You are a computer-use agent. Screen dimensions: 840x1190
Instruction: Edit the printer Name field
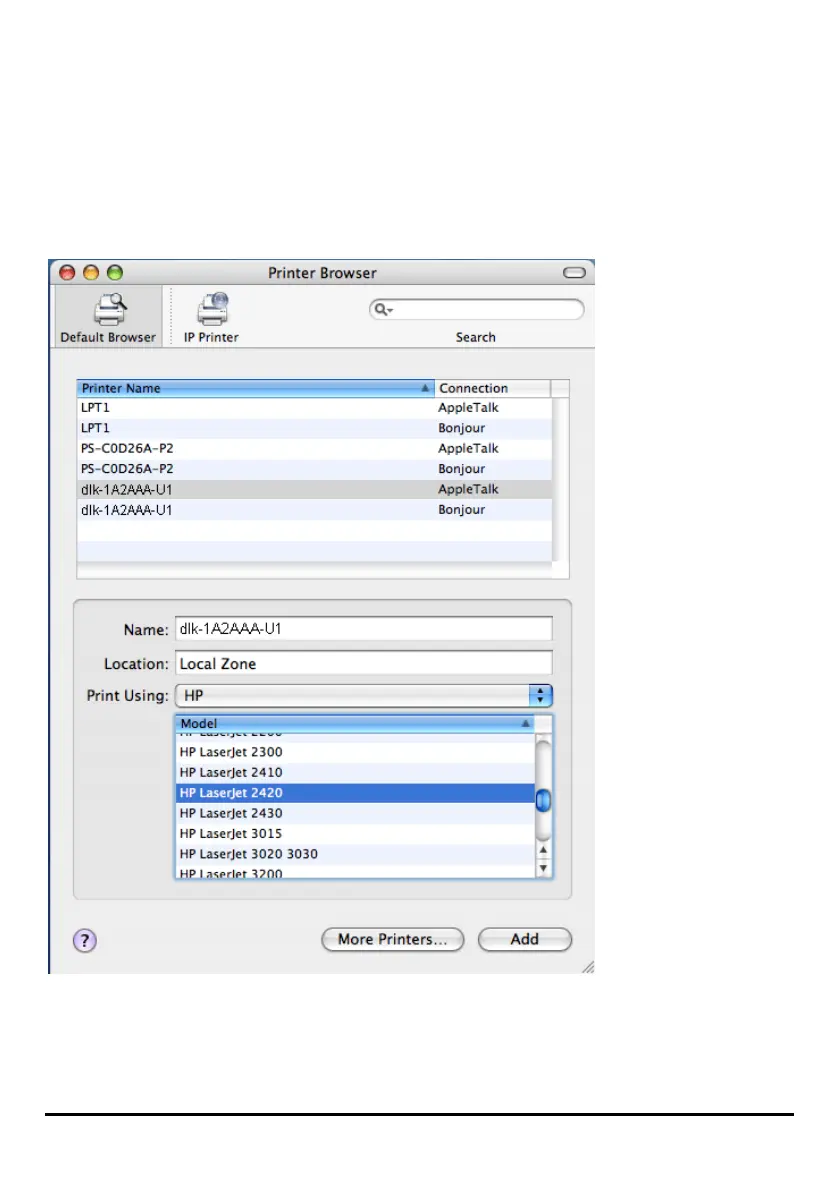point(363,628)
